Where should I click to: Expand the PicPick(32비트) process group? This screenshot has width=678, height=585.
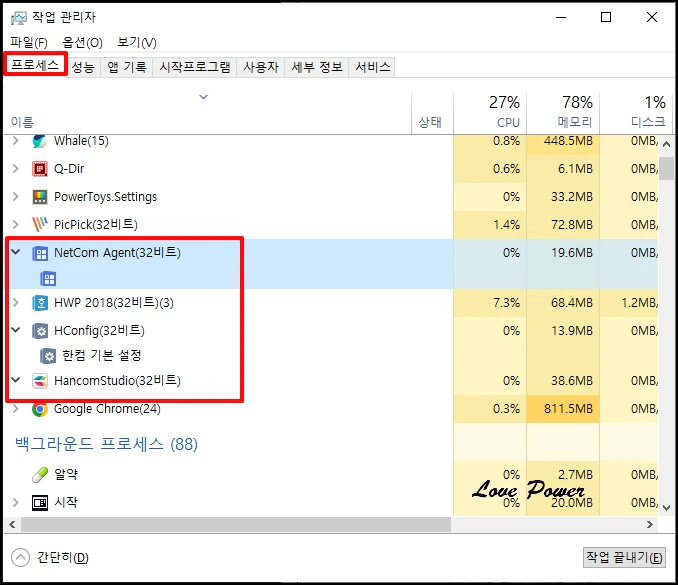point(16,224)
